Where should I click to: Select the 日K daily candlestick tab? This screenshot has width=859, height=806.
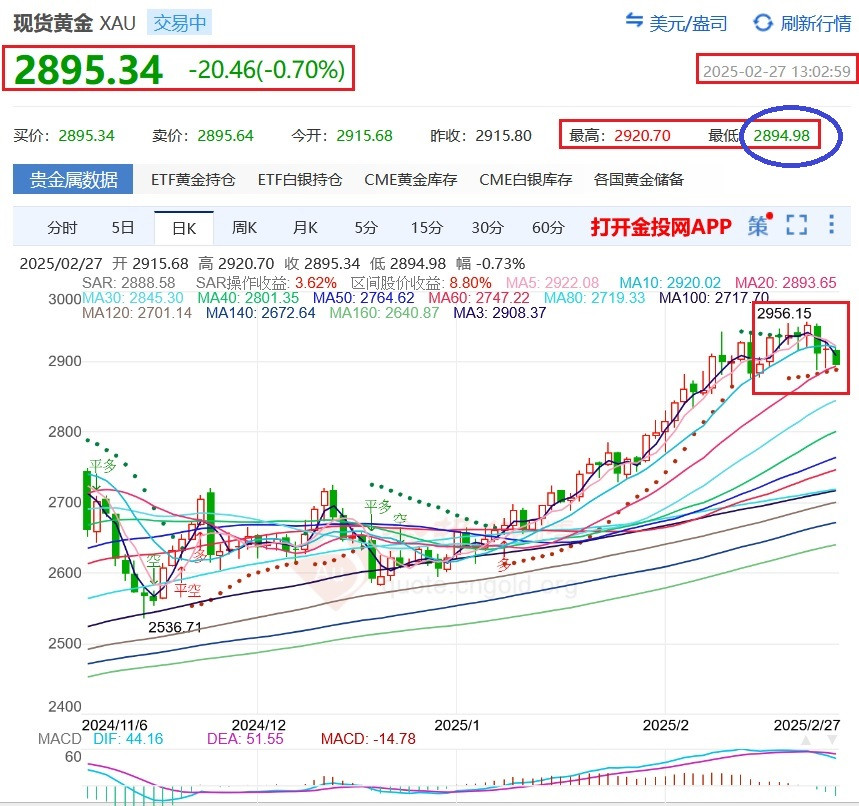point(184,228)
